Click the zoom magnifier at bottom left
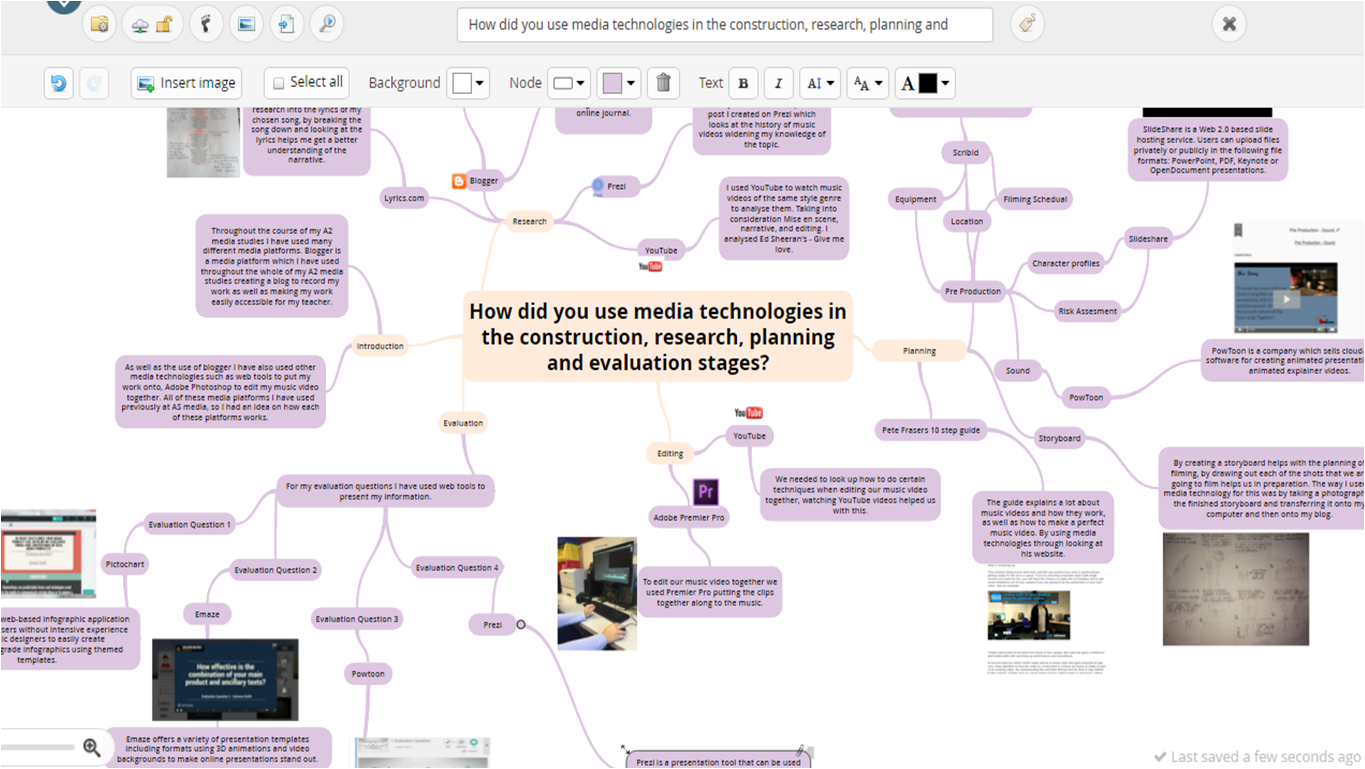Image resolution: width=1365 pixels, height=769 pixels. tap(92, 747)
